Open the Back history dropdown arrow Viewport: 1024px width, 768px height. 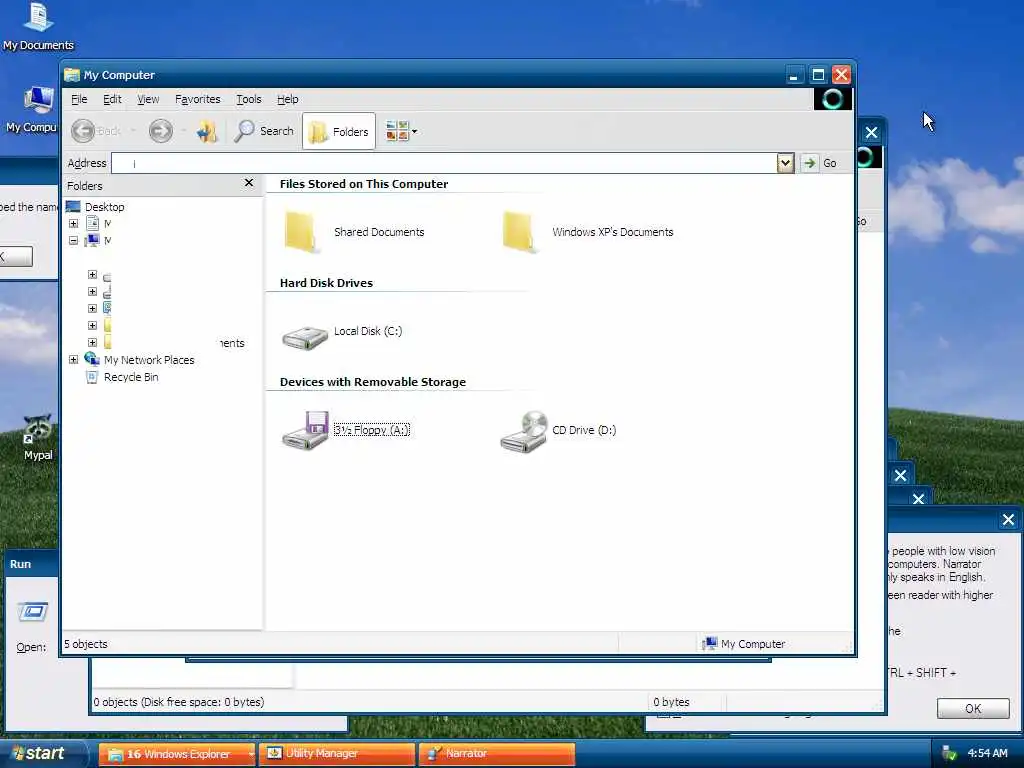point(133,131)
